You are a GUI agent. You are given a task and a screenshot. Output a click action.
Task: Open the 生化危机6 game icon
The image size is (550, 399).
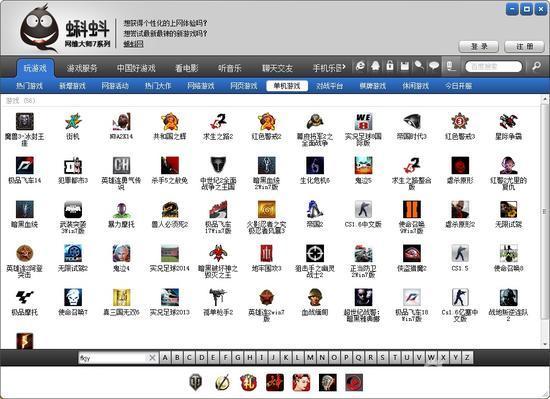[315, 165]
